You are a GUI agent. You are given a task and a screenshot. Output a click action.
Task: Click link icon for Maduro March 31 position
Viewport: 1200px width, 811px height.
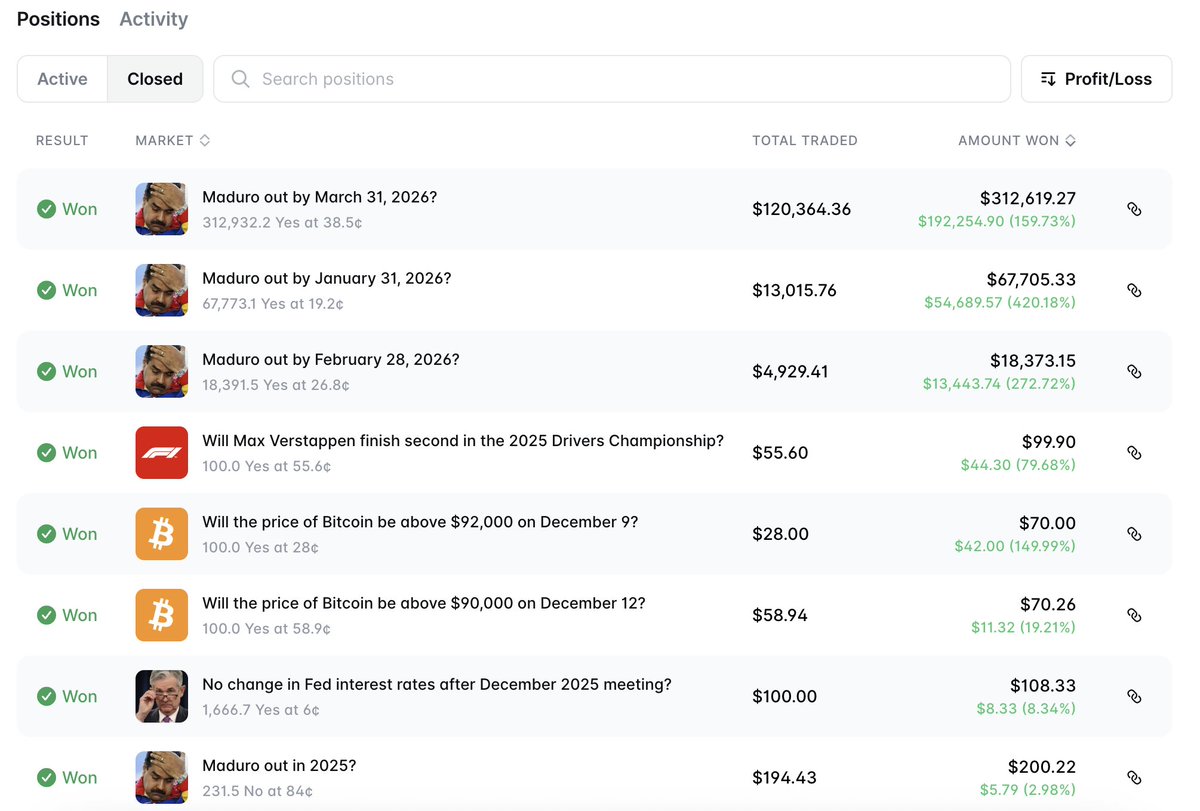pos(1134,209)
